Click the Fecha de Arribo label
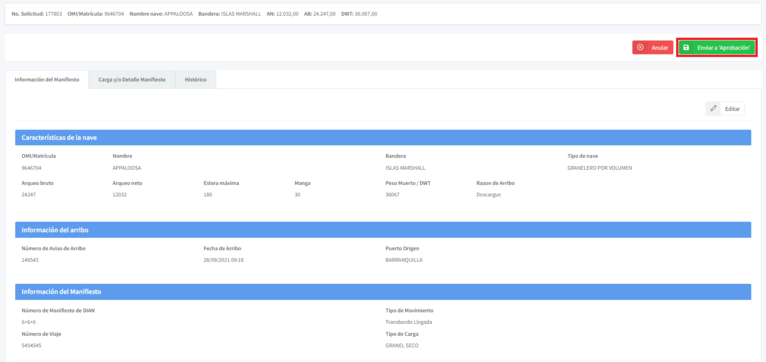The image size is (766, 362). [222, 248]
